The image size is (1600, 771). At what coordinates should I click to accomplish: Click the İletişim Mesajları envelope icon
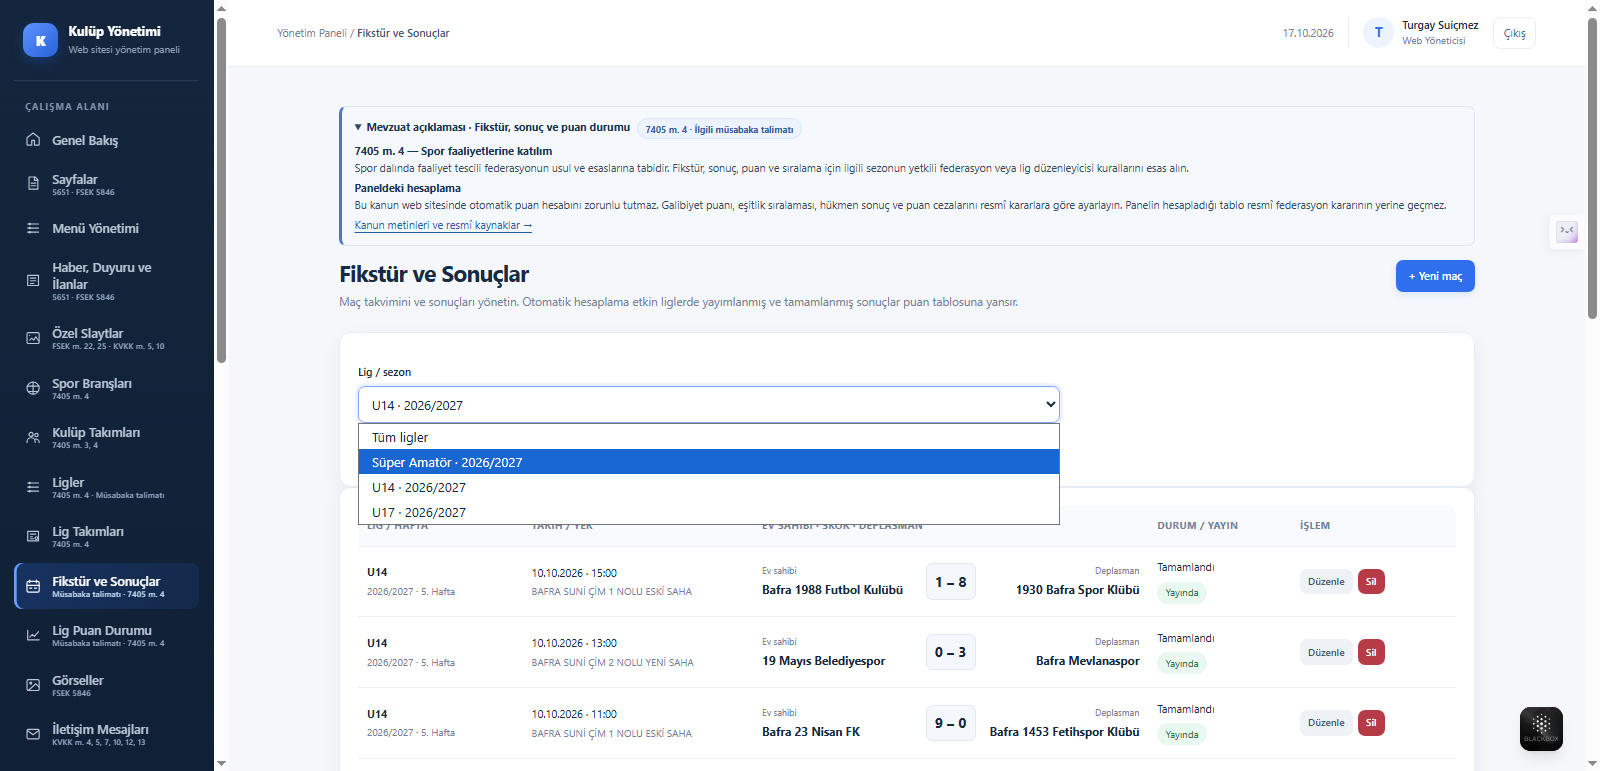coord(33,734)
